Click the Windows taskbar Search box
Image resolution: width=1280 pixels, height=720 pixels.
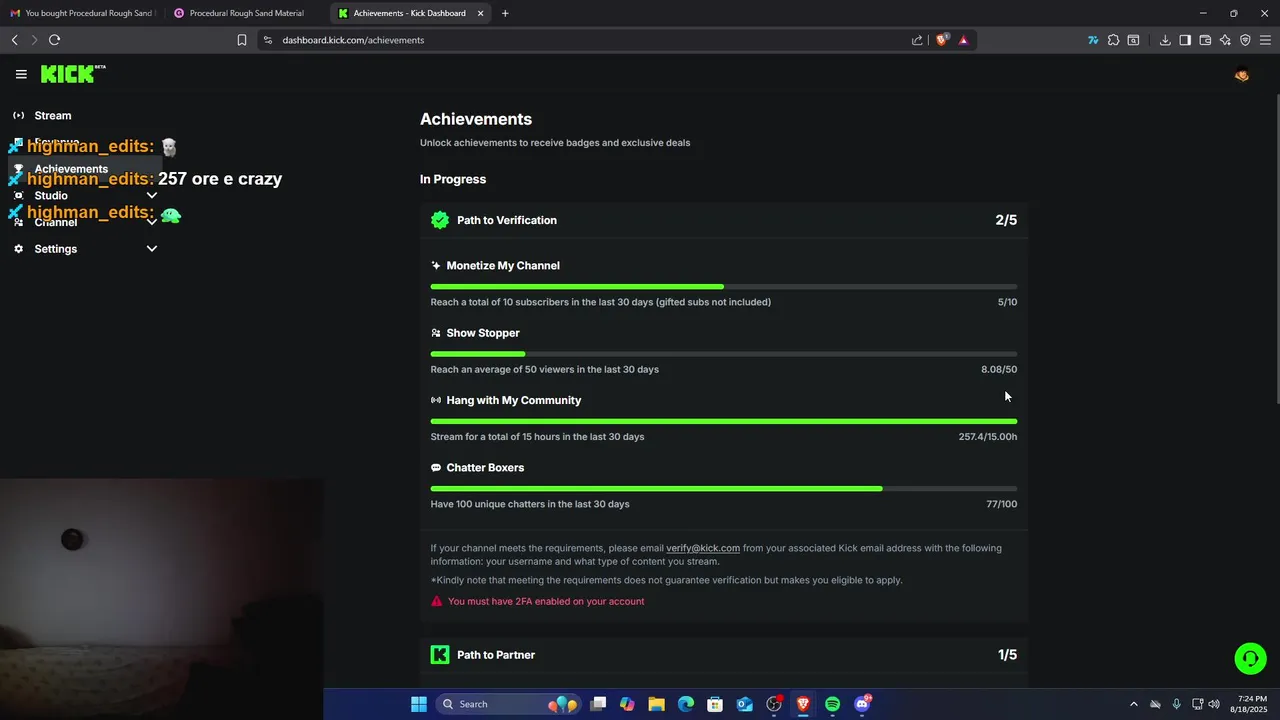point(508,704)
